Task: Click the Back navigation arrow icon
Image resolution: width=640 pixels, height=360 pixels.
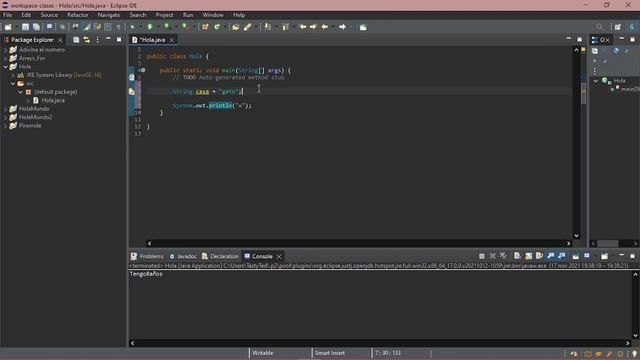Action: coord(324,27)
